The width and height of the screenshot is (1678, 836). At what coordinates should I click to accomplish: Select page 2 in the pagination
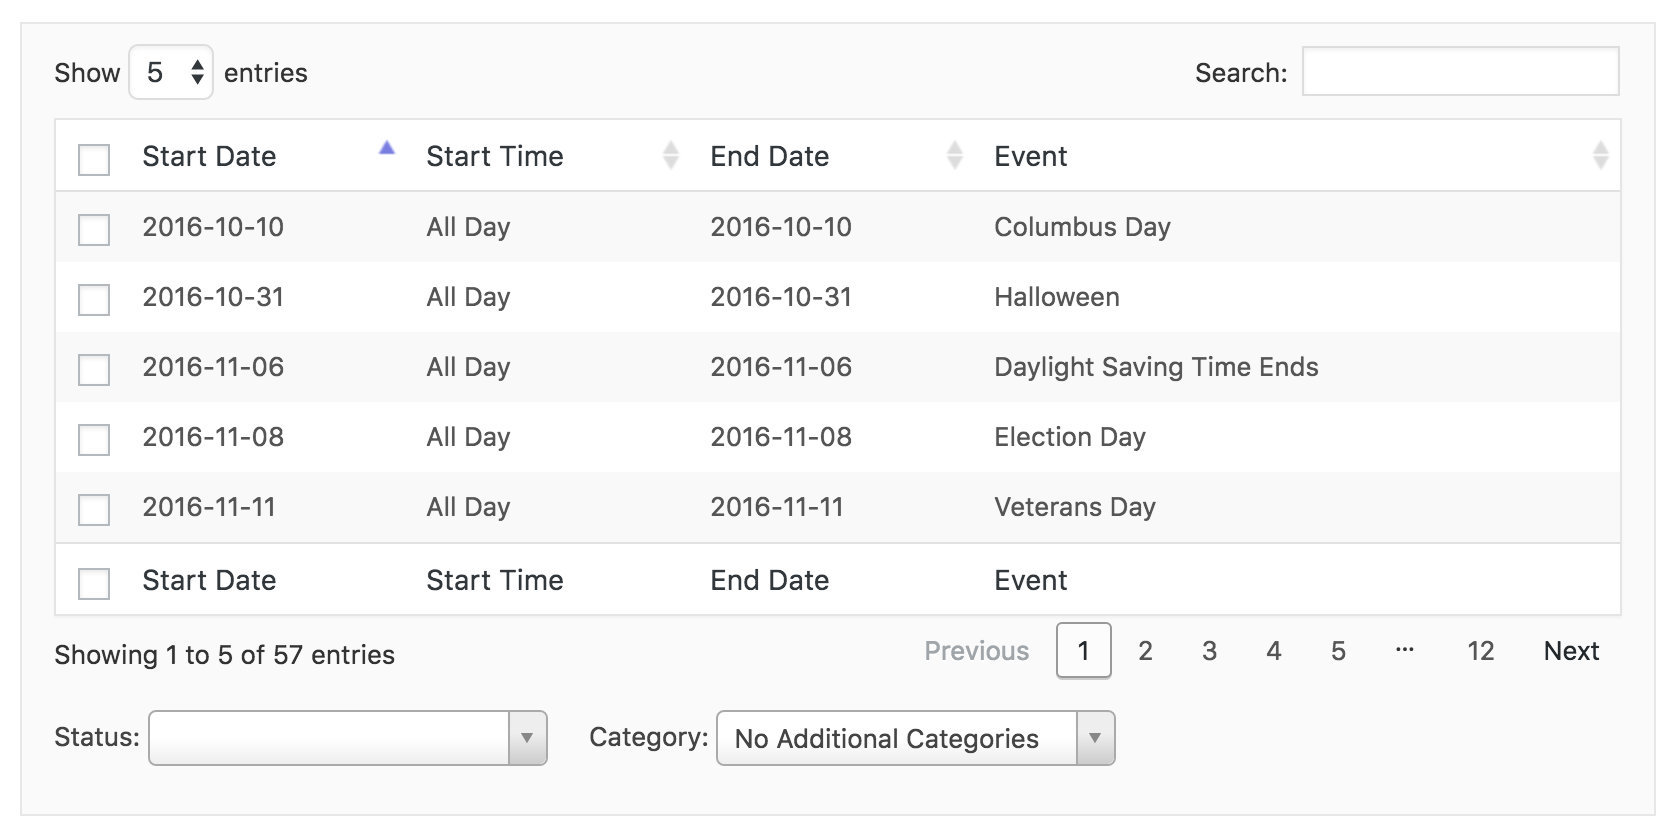[1145, 651]
